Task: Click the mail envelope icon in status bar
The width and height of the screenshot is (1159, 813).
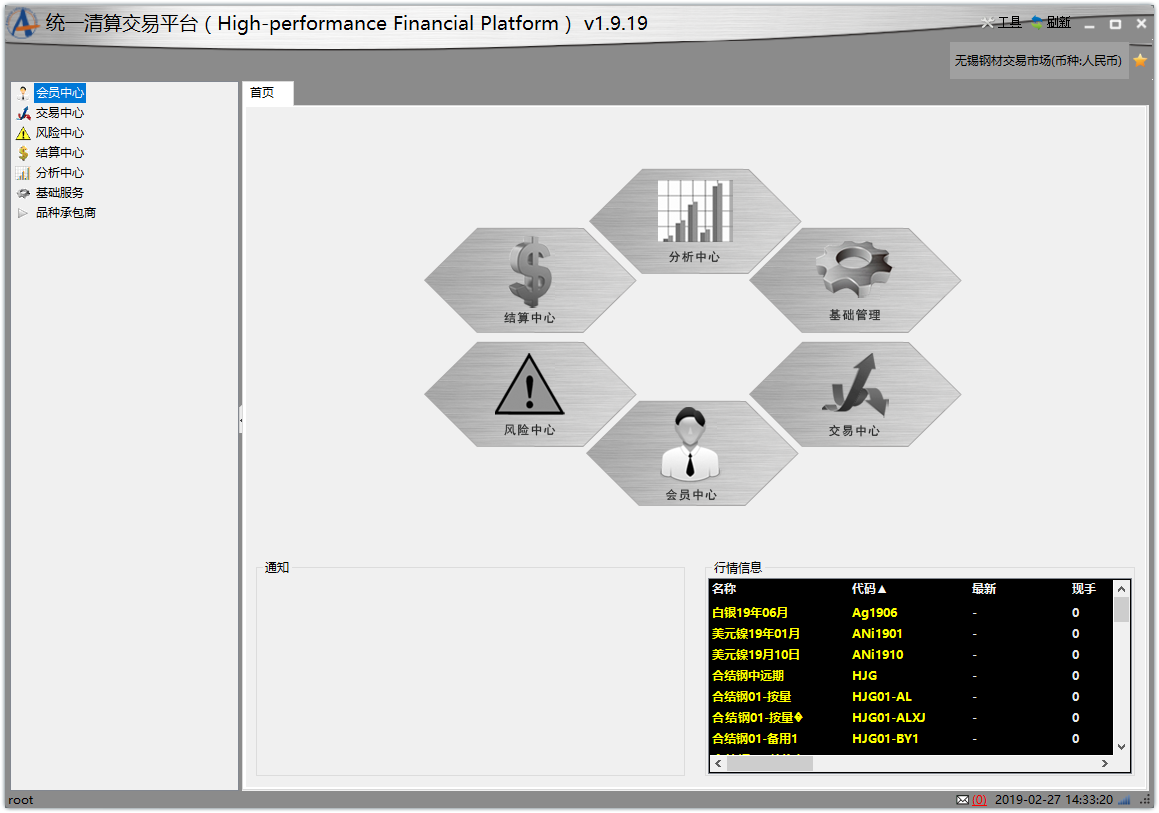Action: pos(962,800)
